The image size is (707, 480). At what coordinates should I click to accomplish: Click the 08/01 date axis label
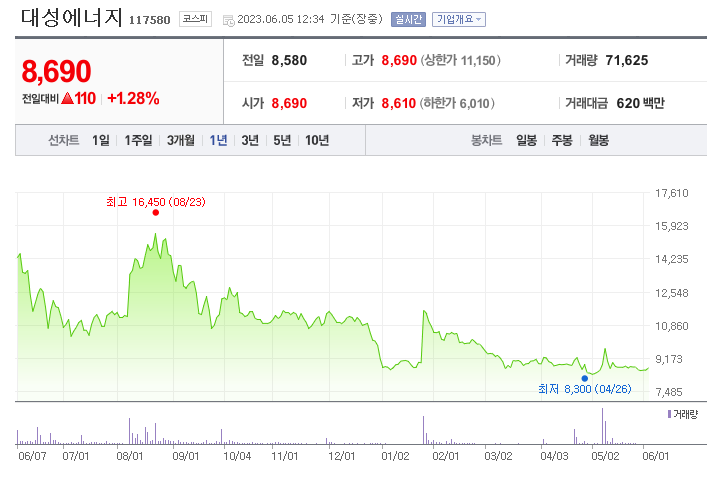[130, 456]
